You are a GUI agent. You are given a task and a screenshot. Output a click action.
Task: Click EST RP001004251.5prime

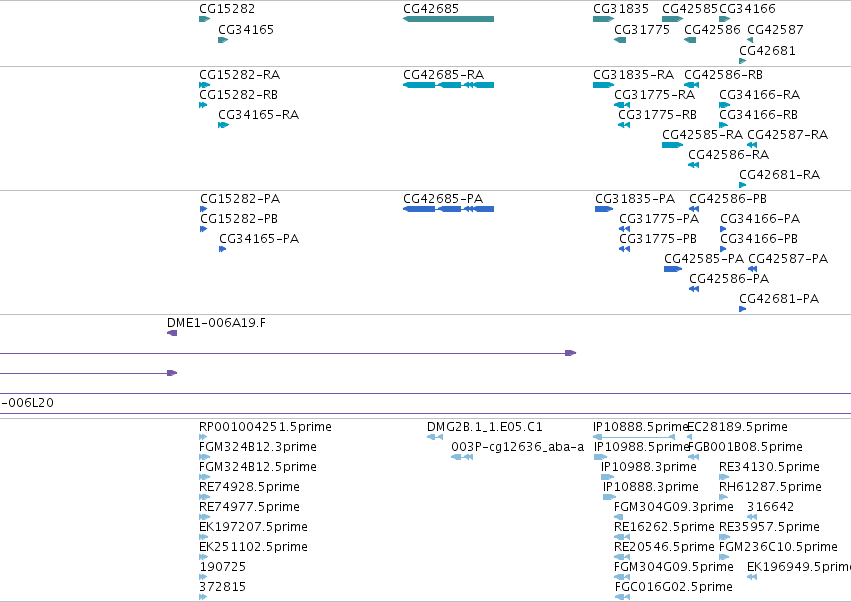[265, 427]
